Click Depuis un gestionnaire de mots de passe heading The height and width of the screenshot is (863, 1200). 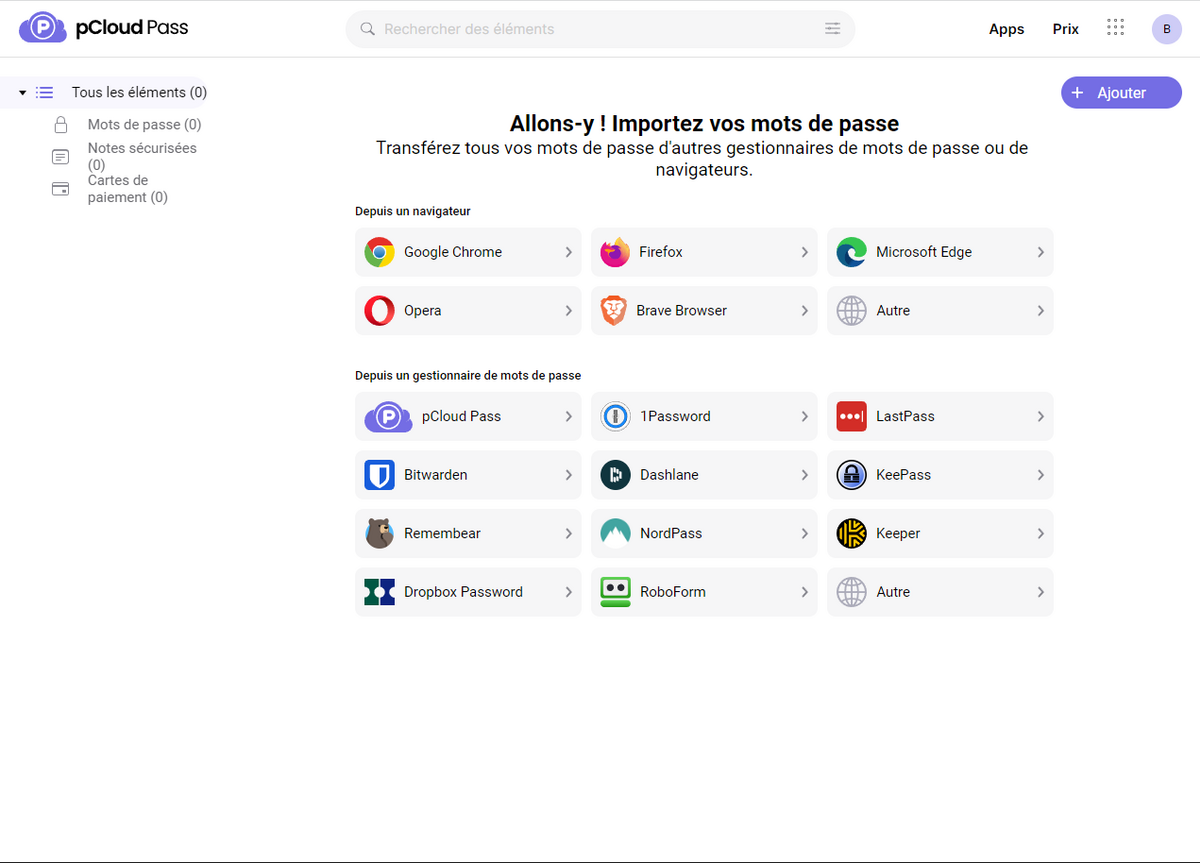click(x=468, y=375)
